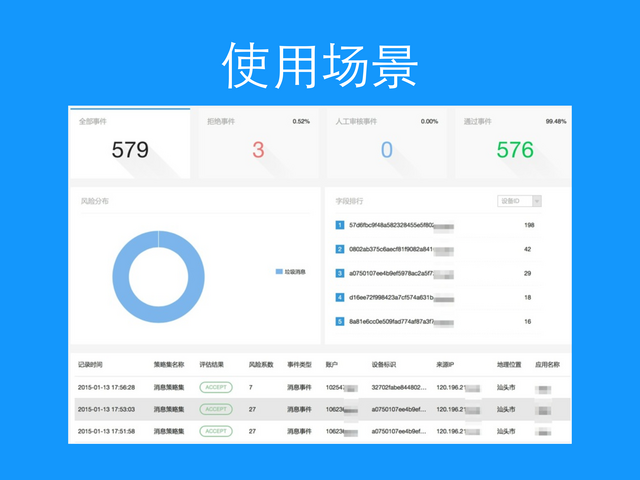The width and height of the screenshot is (640, 480).
Task: Select device ID starting with d16ee72f998423
Action: click(391, 297)
